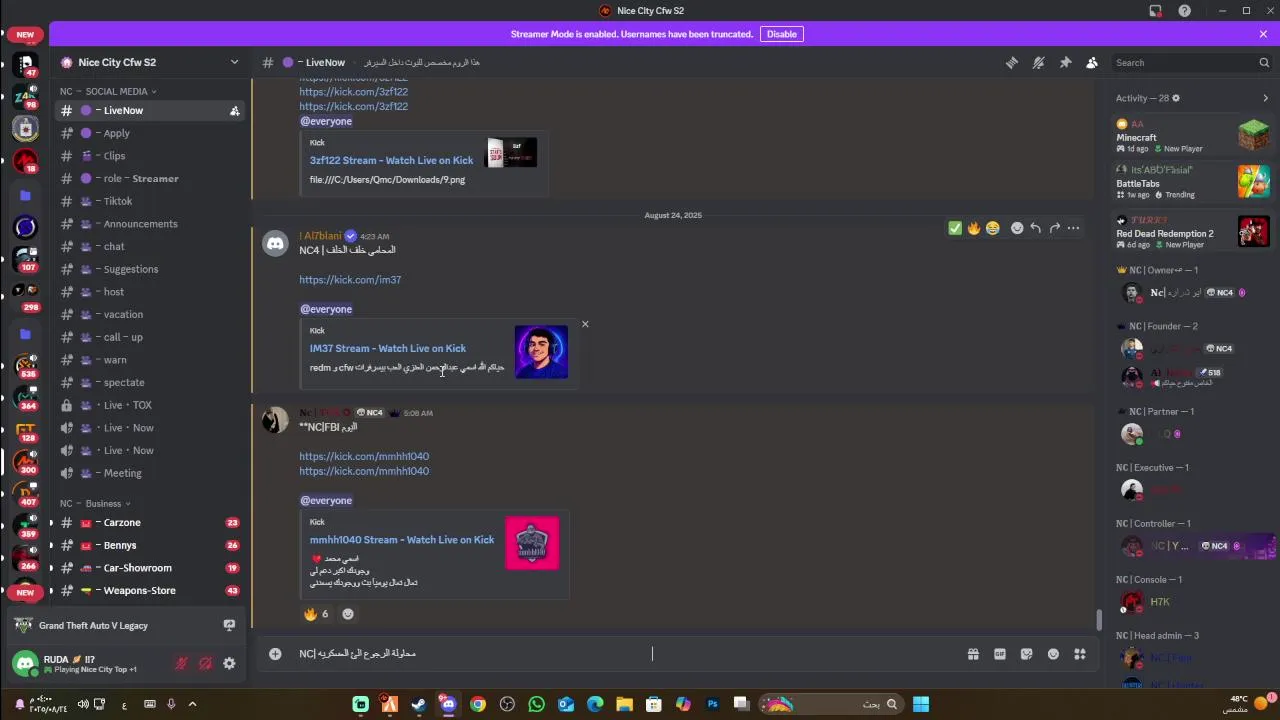Image resolution: width=1280 pixels, height=720 pixels.
Task: Add the laughing-crying emoji quick reaction
Action: [x=992, y=228]
